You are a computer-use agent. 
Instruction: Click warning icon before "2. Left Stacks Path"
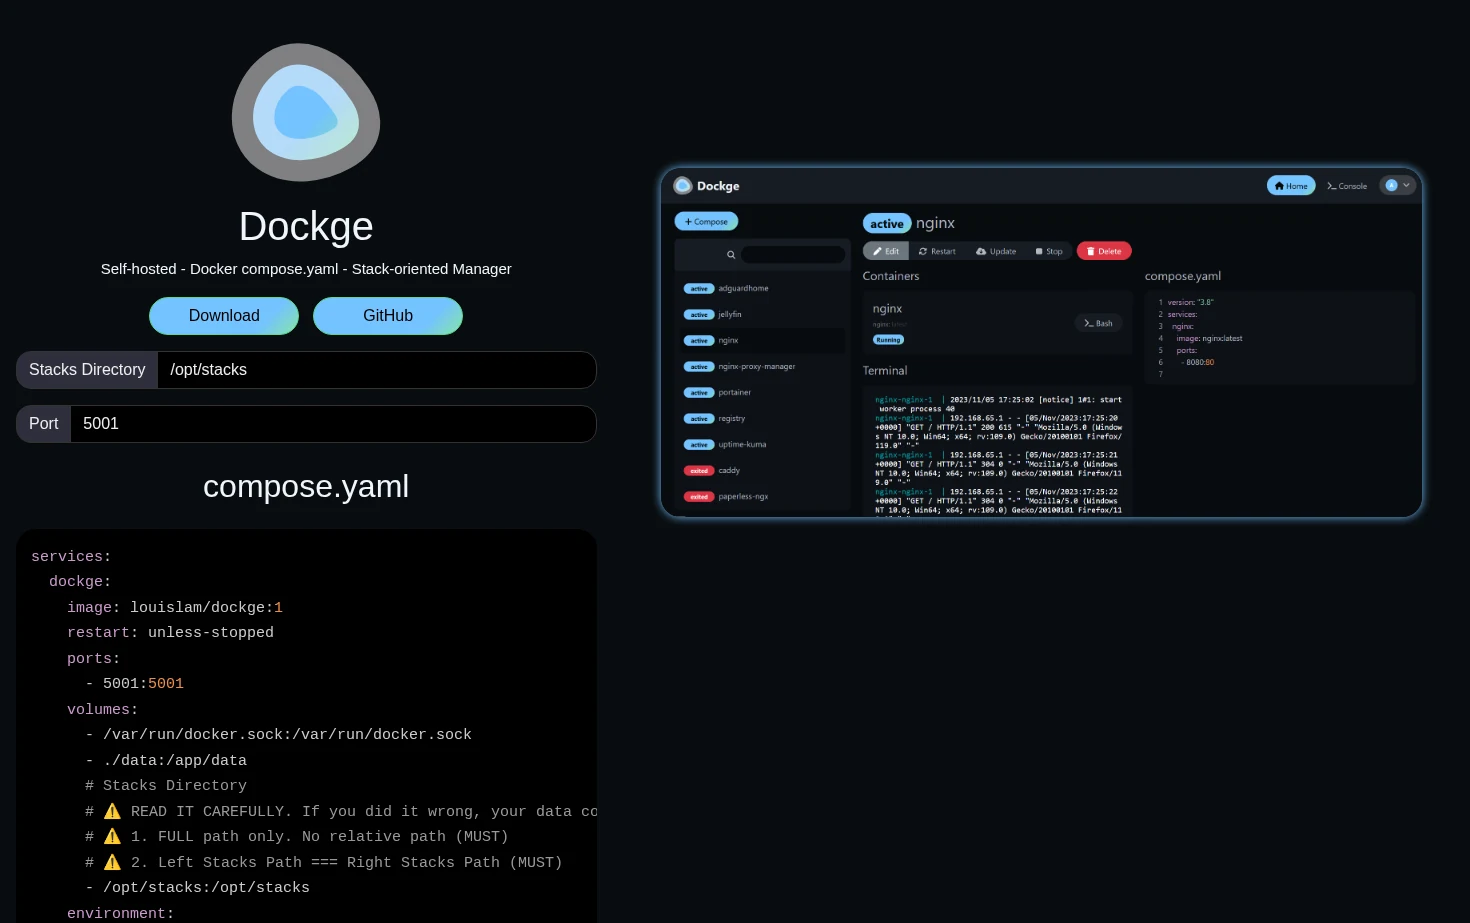click(x=112, y=862)
